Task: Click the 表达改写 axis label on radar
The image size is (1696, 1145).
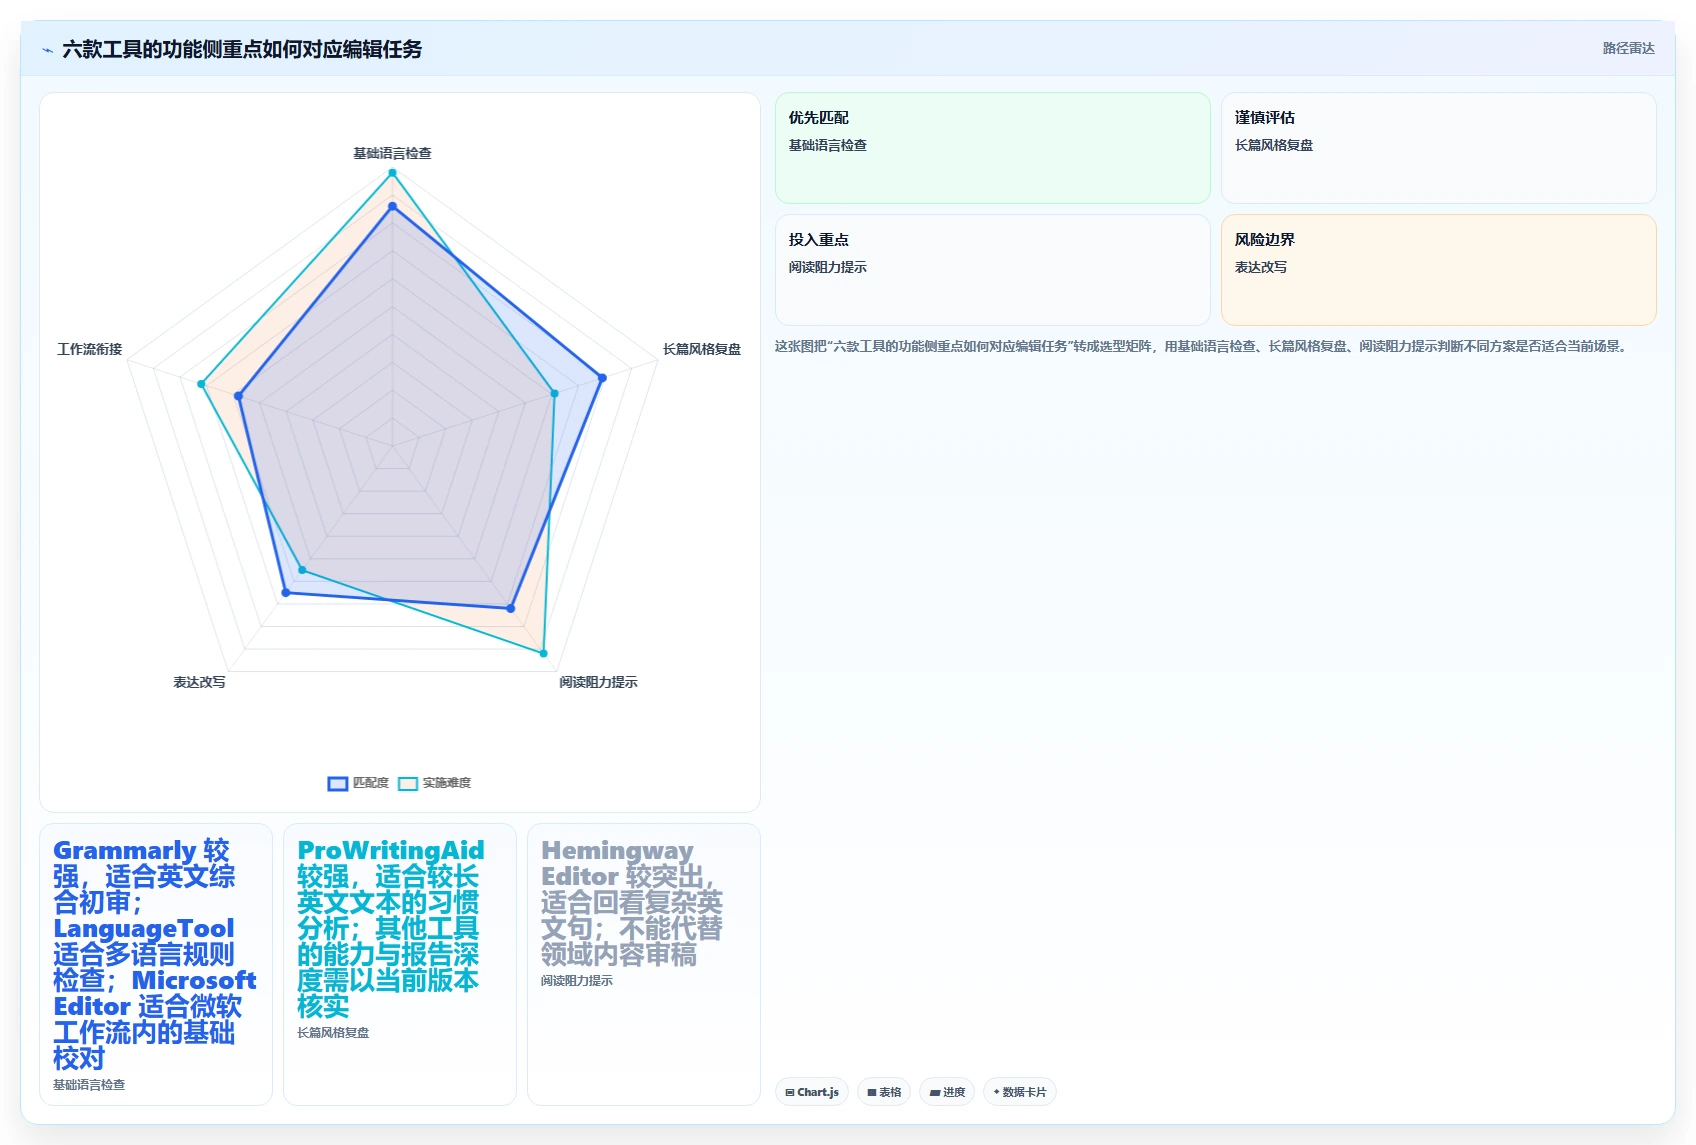Action: (199, 682)
